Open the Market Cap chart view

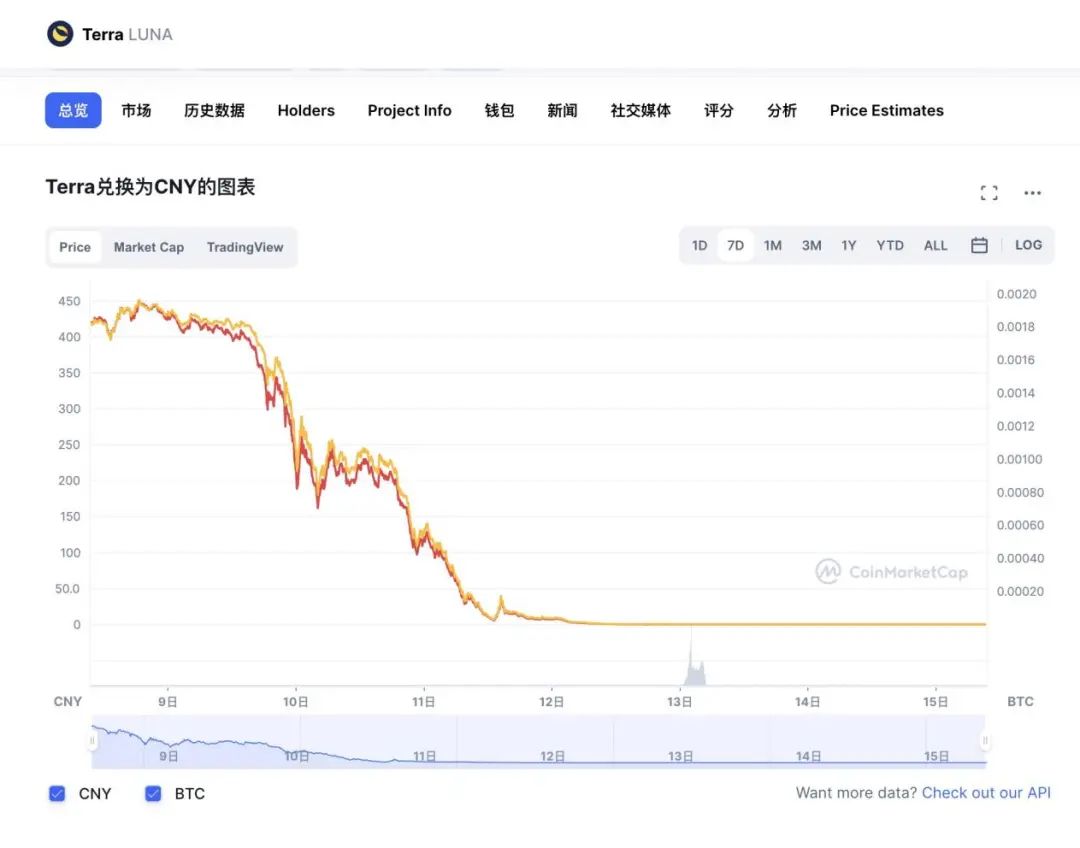coord(148,246)
